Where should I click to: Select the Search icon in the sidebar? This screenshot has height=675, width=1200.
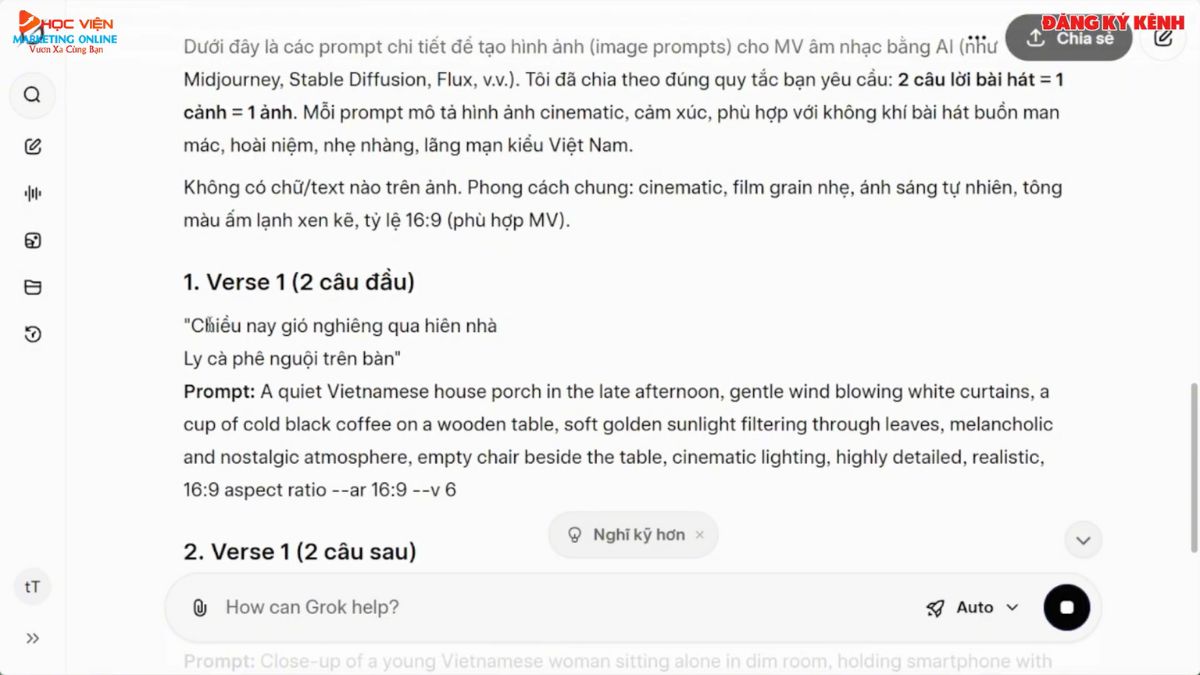32,95
